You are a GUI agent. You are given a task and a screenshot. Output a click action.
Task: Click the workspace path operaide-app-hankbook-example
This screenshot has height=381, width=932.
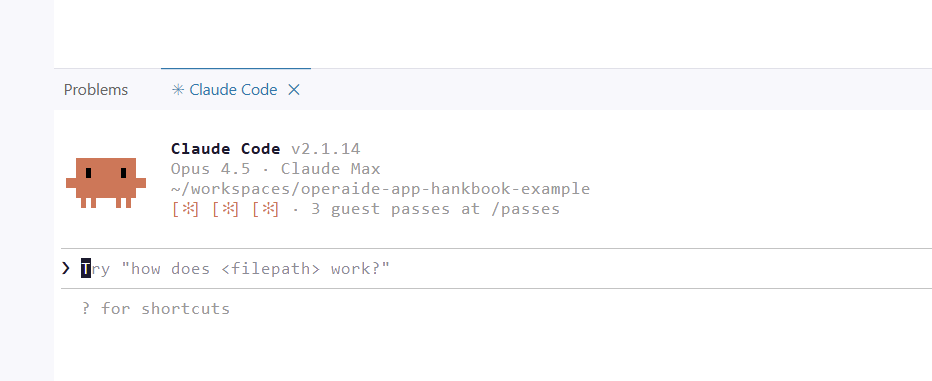[x=380, y=189]
